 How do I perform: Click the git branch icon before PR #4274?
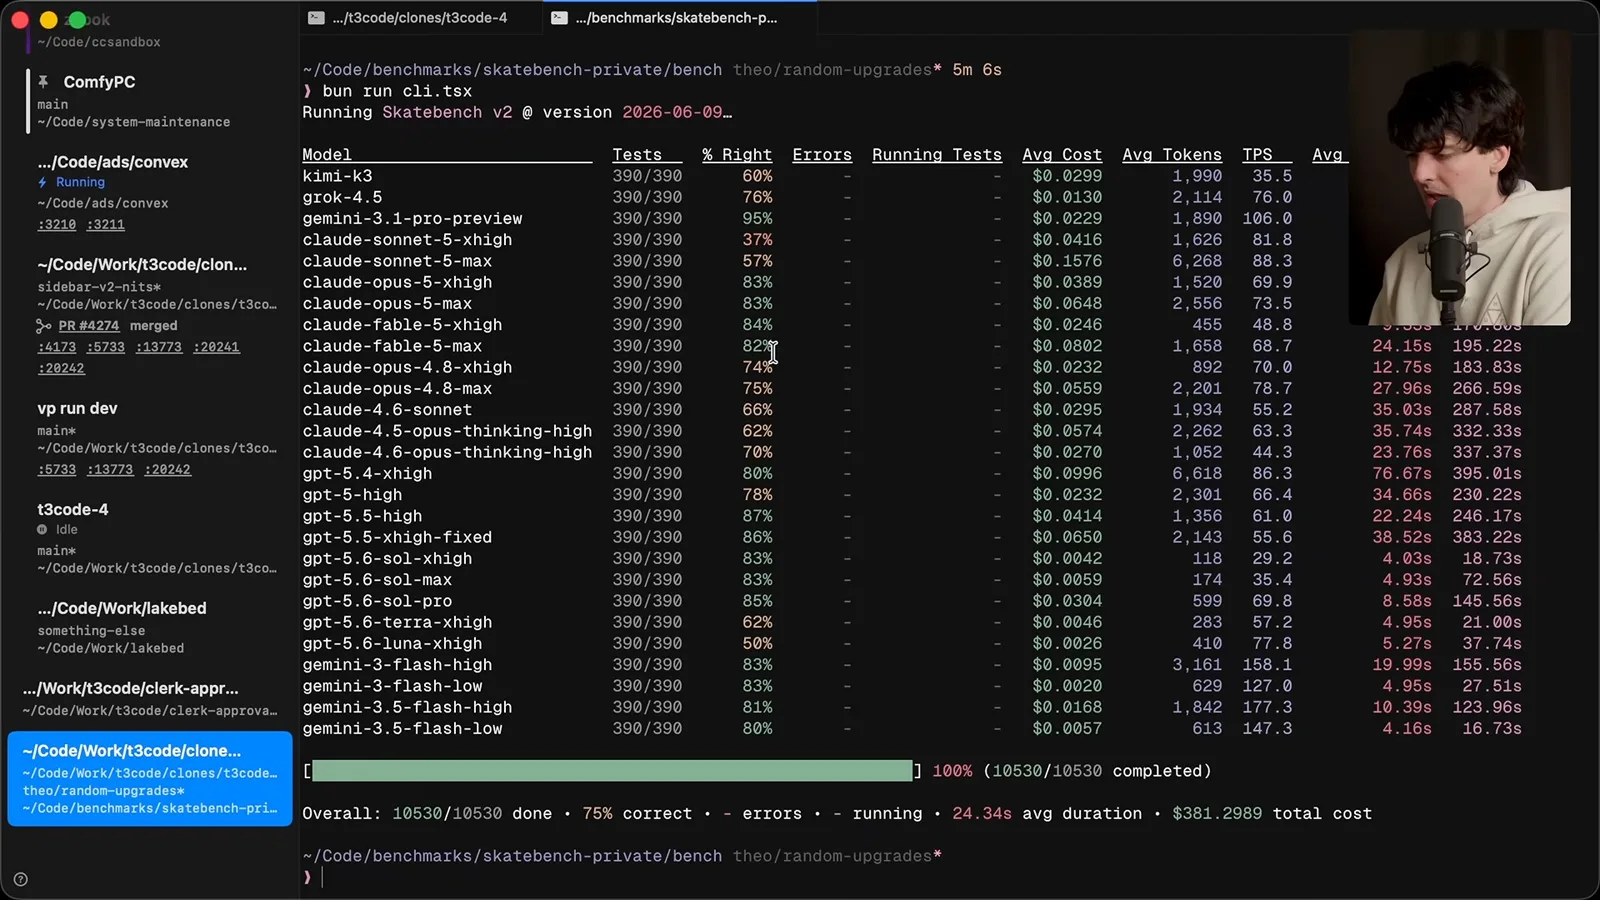coord(43,326)
